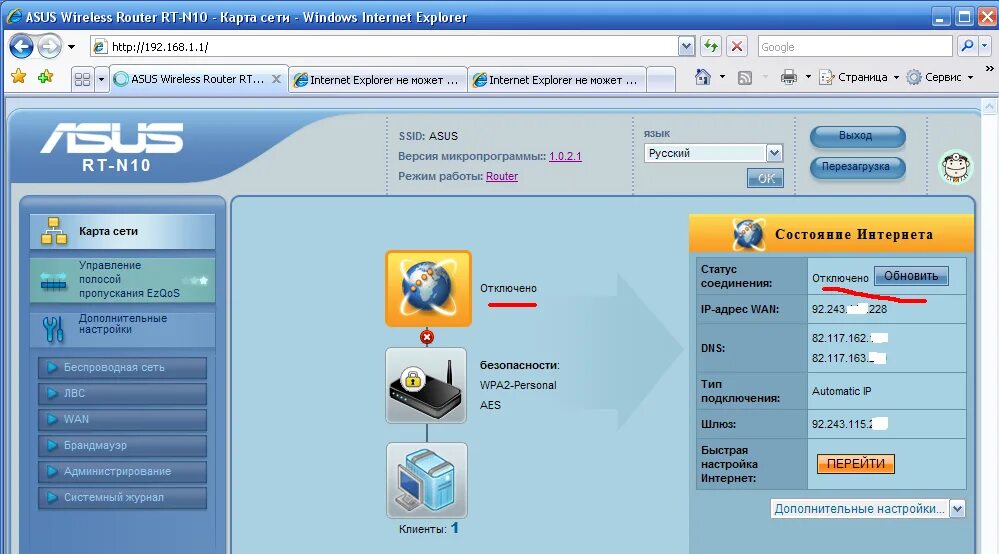Viewport: 999px width, 554px height.
Task: Click the Print icon
Action: pos(789,77)
